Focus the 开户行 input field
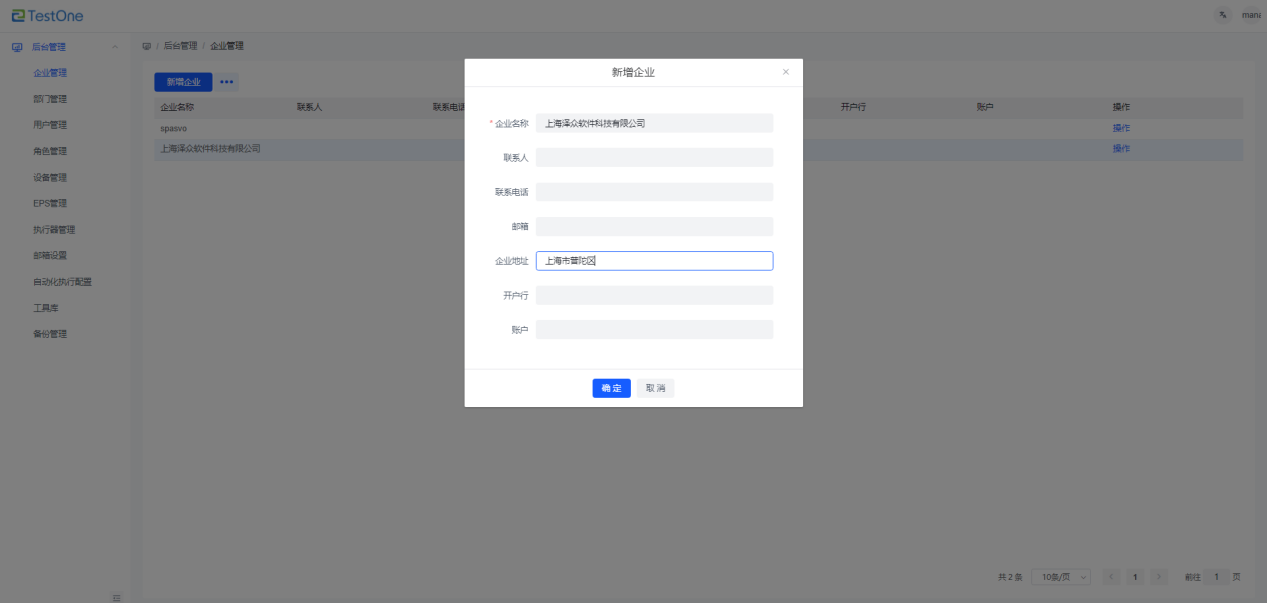1267x603 pixels. point(654,295)
